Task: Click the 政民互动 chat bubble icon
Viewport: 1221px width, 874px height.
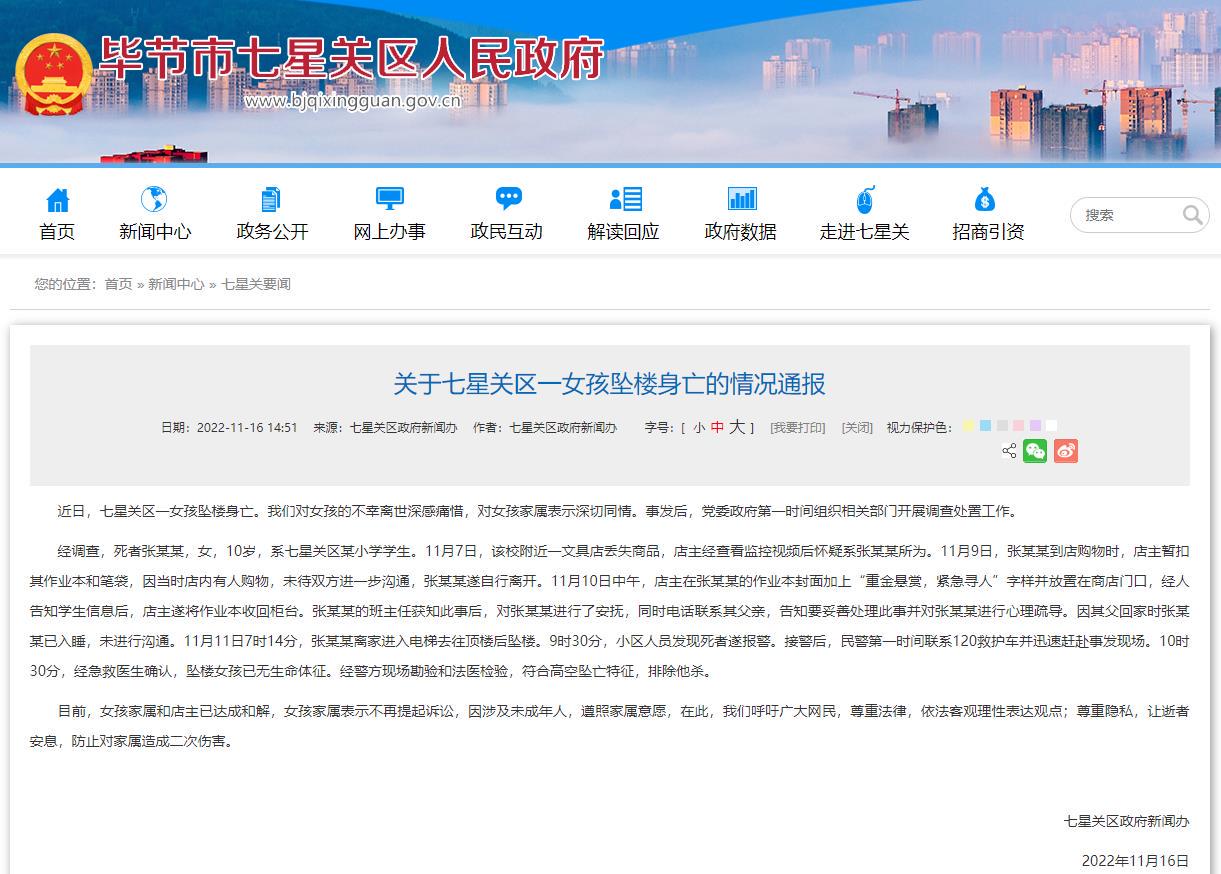Action: (508, 198)
